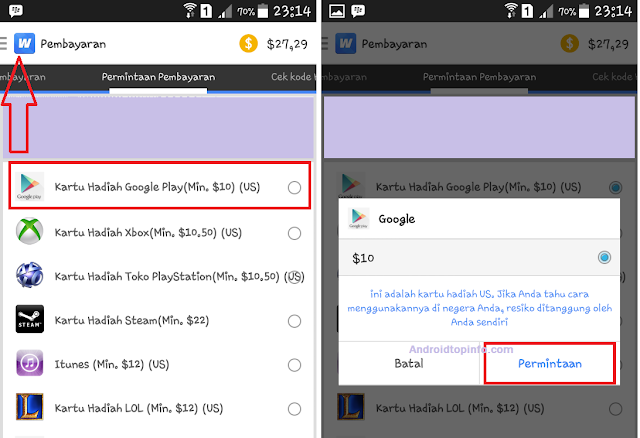Image resolution: width=640 pixels, height=438 pixels.
Task: Tap the blue W app logo in left screen
Action: pos(24,43)
